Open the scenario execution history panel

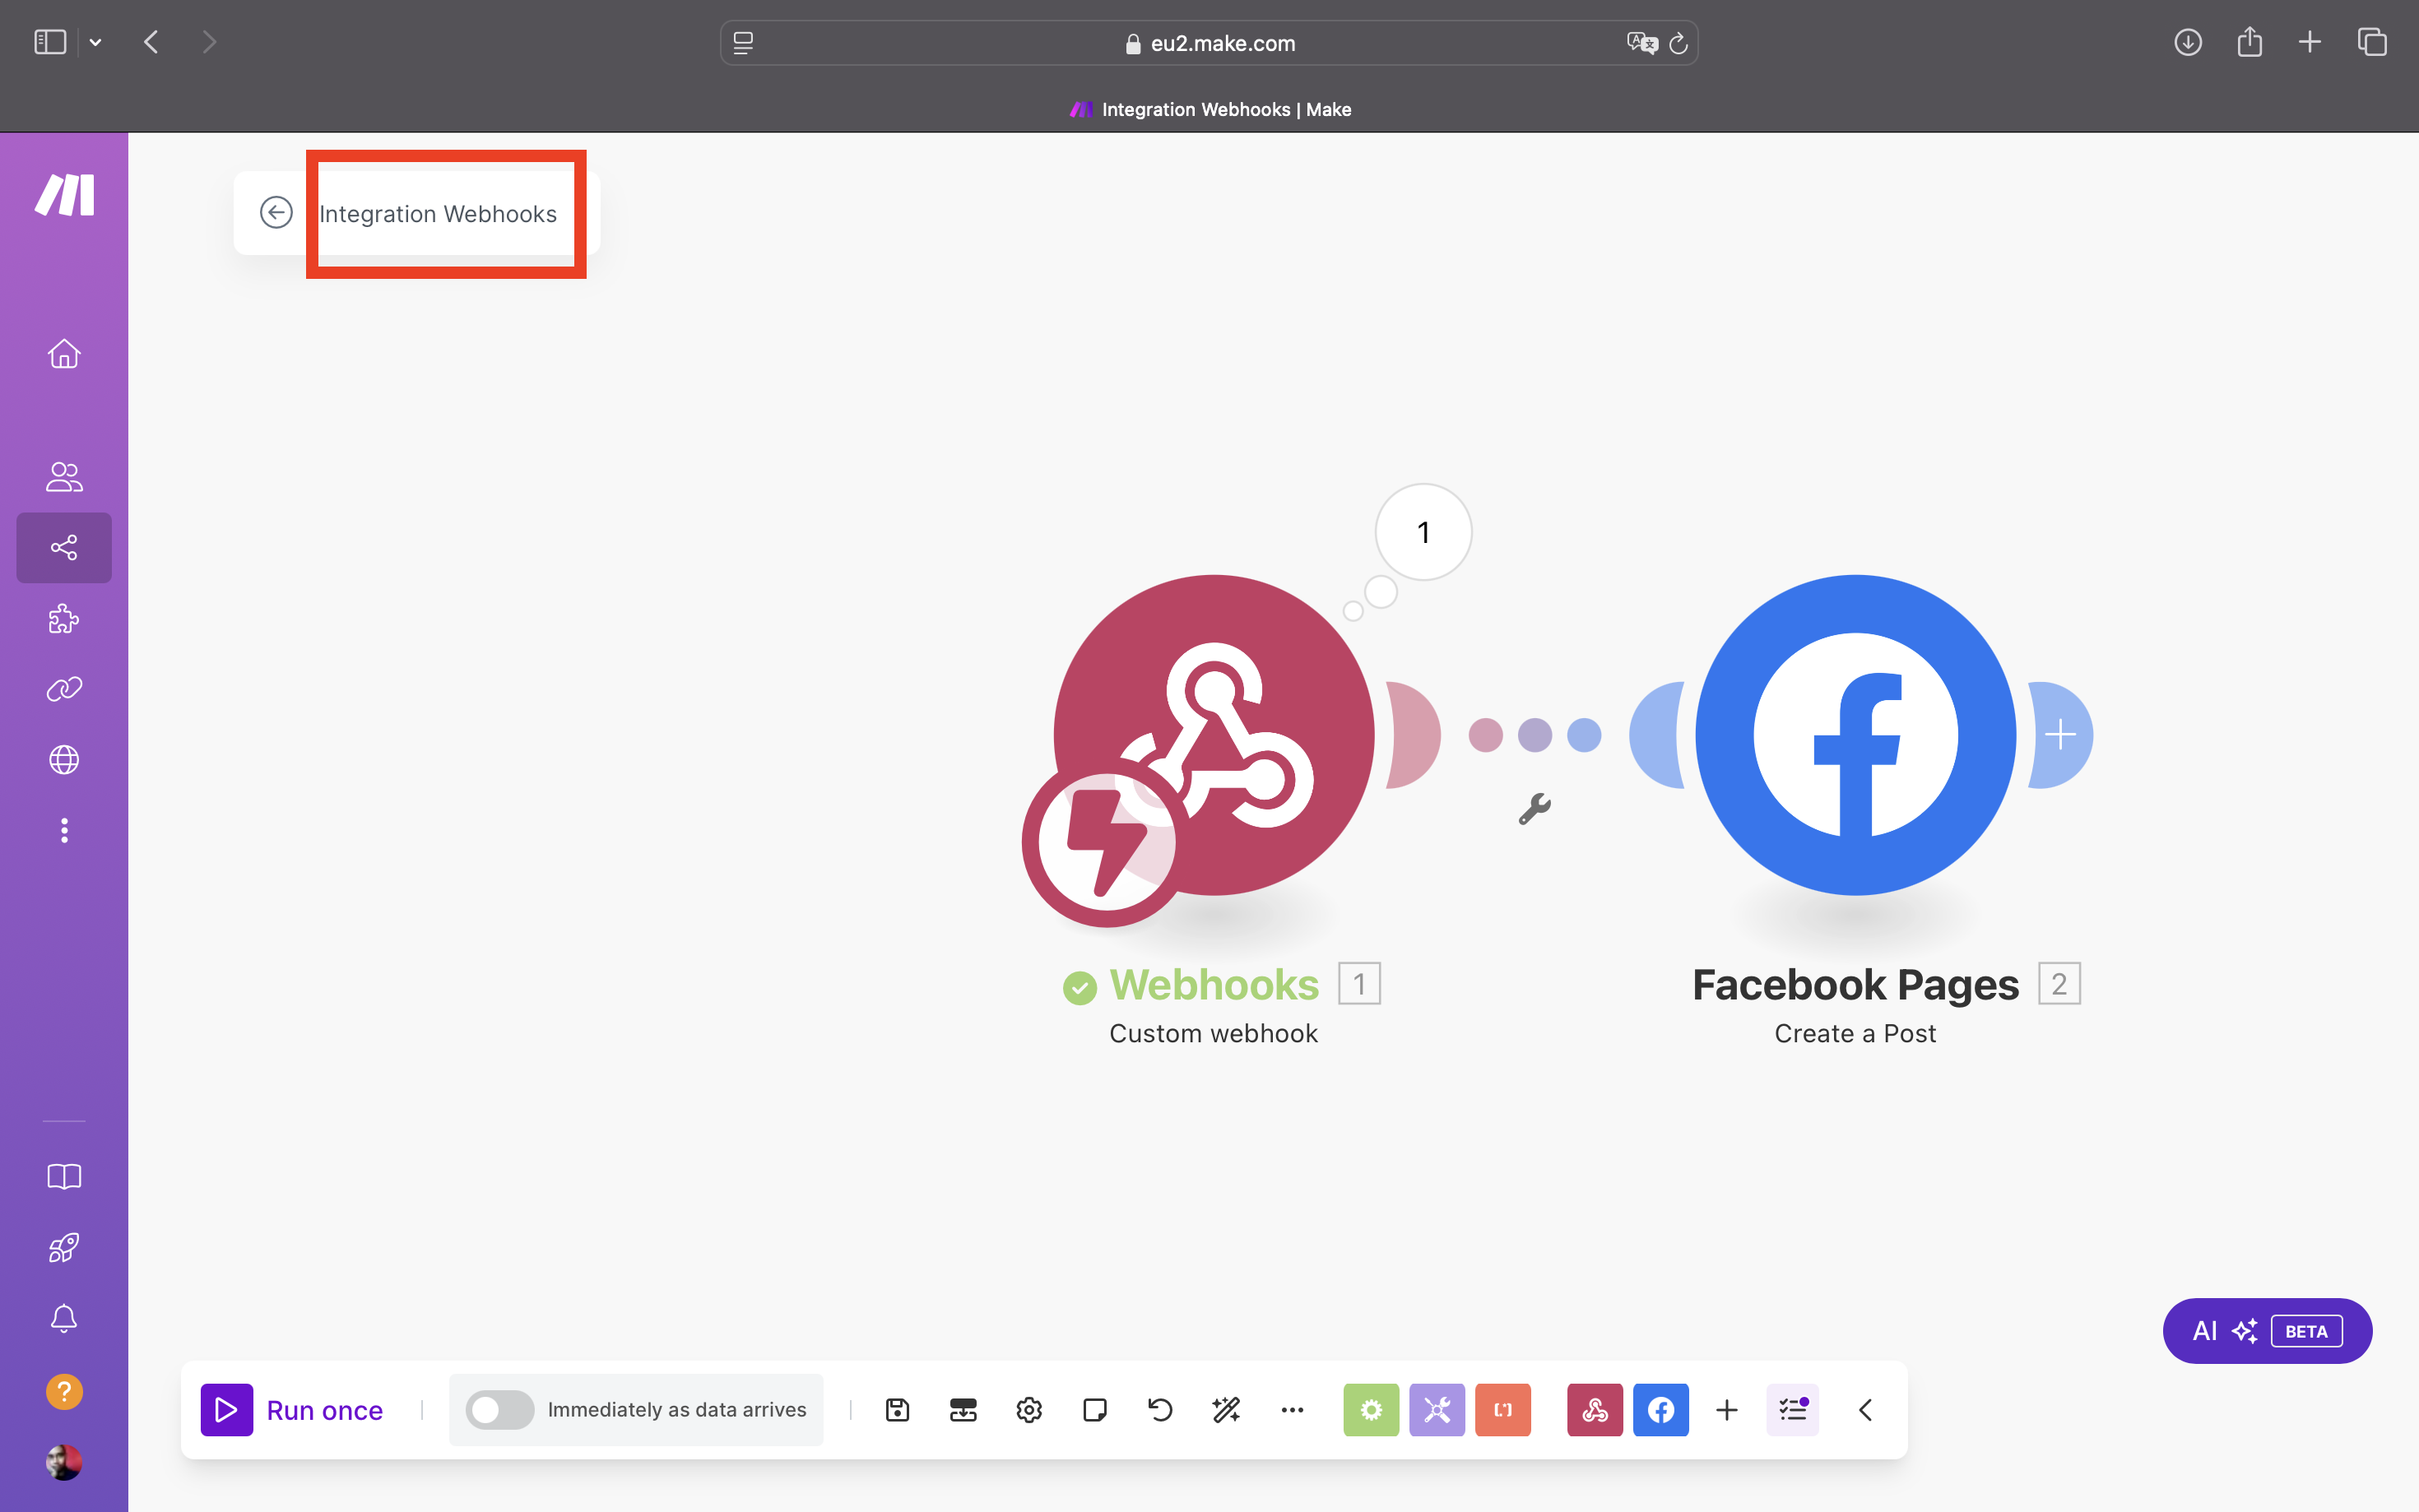pos(1794,1409)
